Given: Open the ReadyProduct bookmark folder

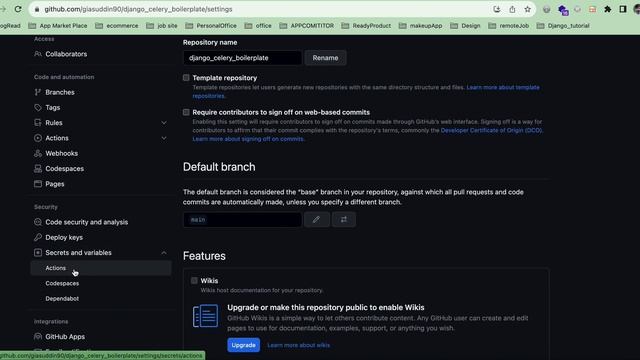Looking at the screenshot, I should (x=366, y=25).
